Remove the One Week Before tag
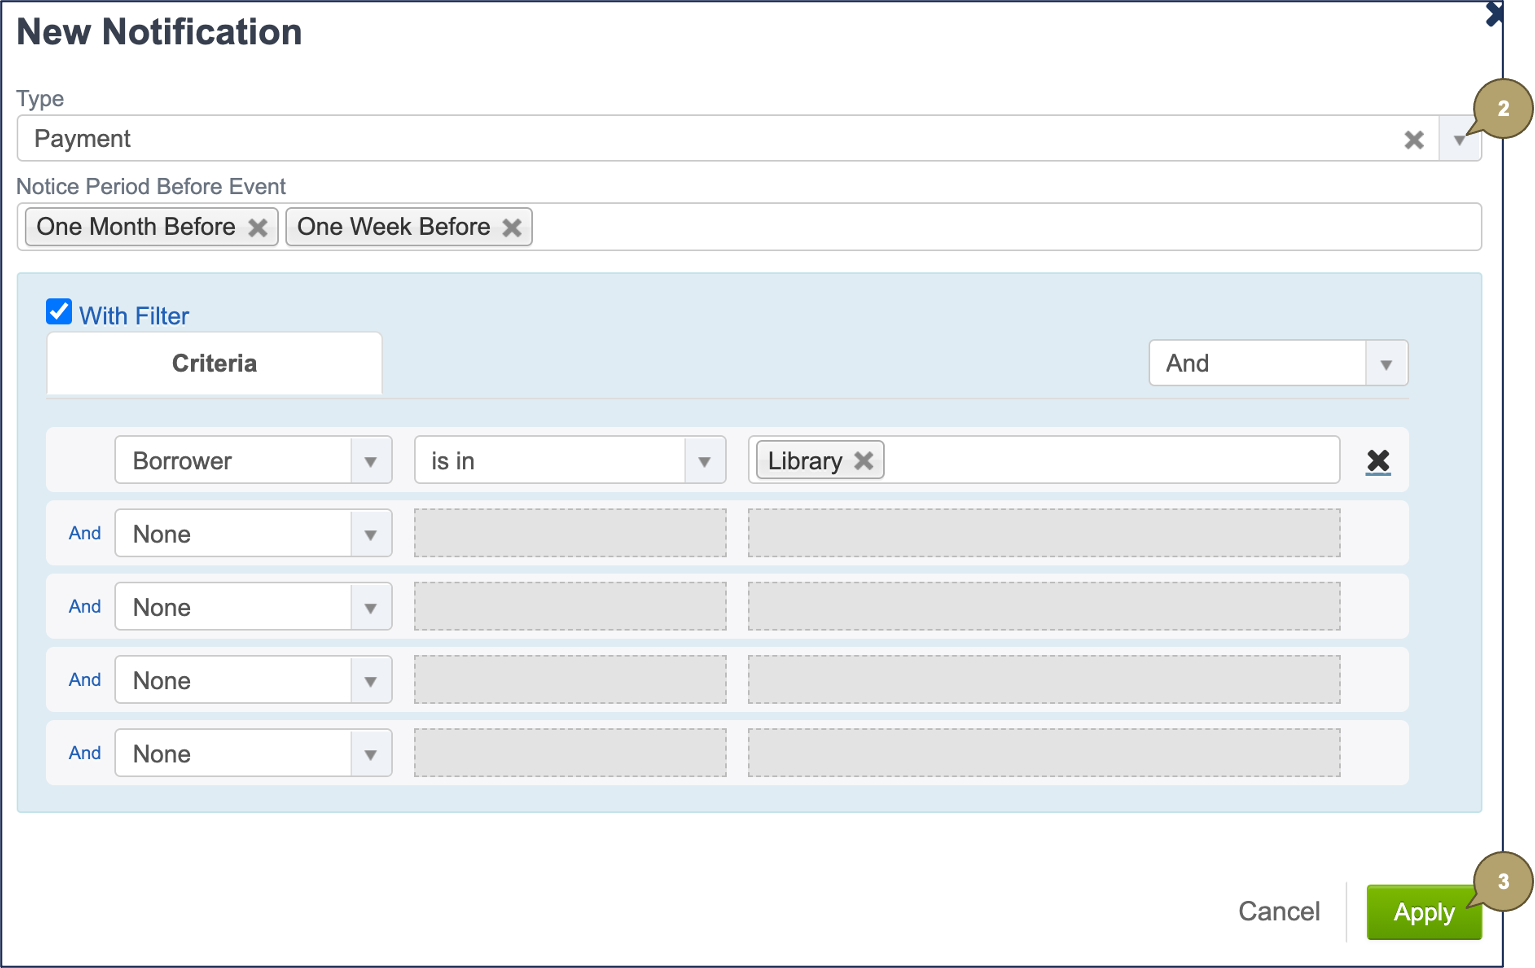Viewport: 1535px width, 968px height. coord(512,228)
